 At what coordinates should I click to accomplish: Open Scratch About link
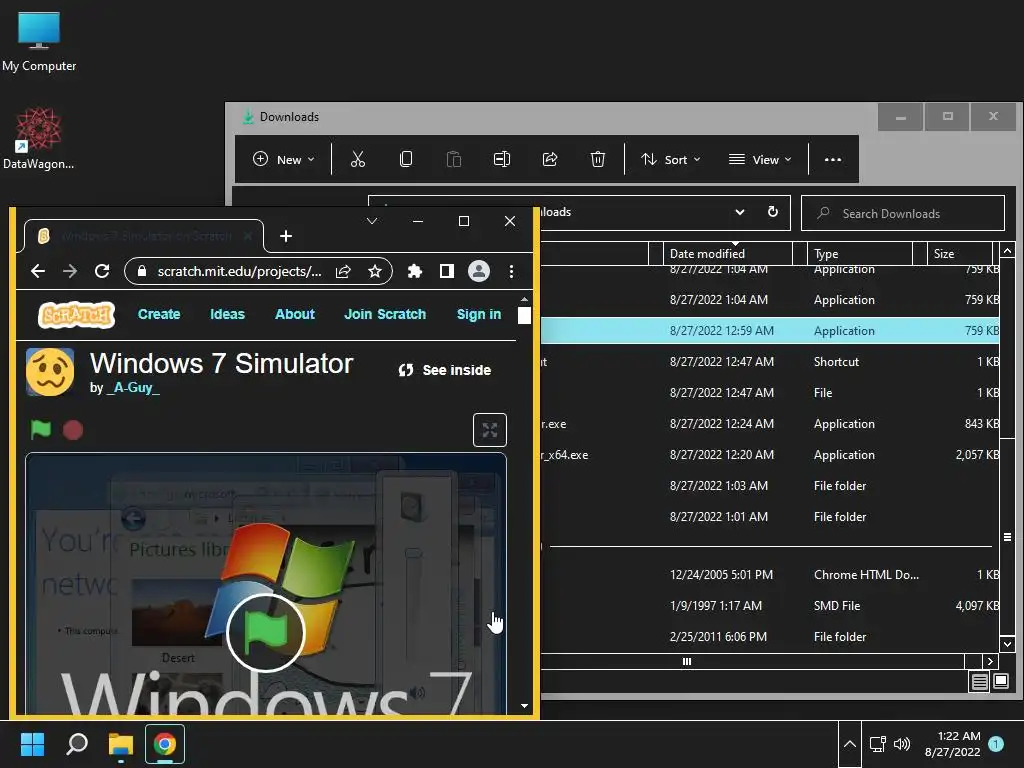(295, 314)
